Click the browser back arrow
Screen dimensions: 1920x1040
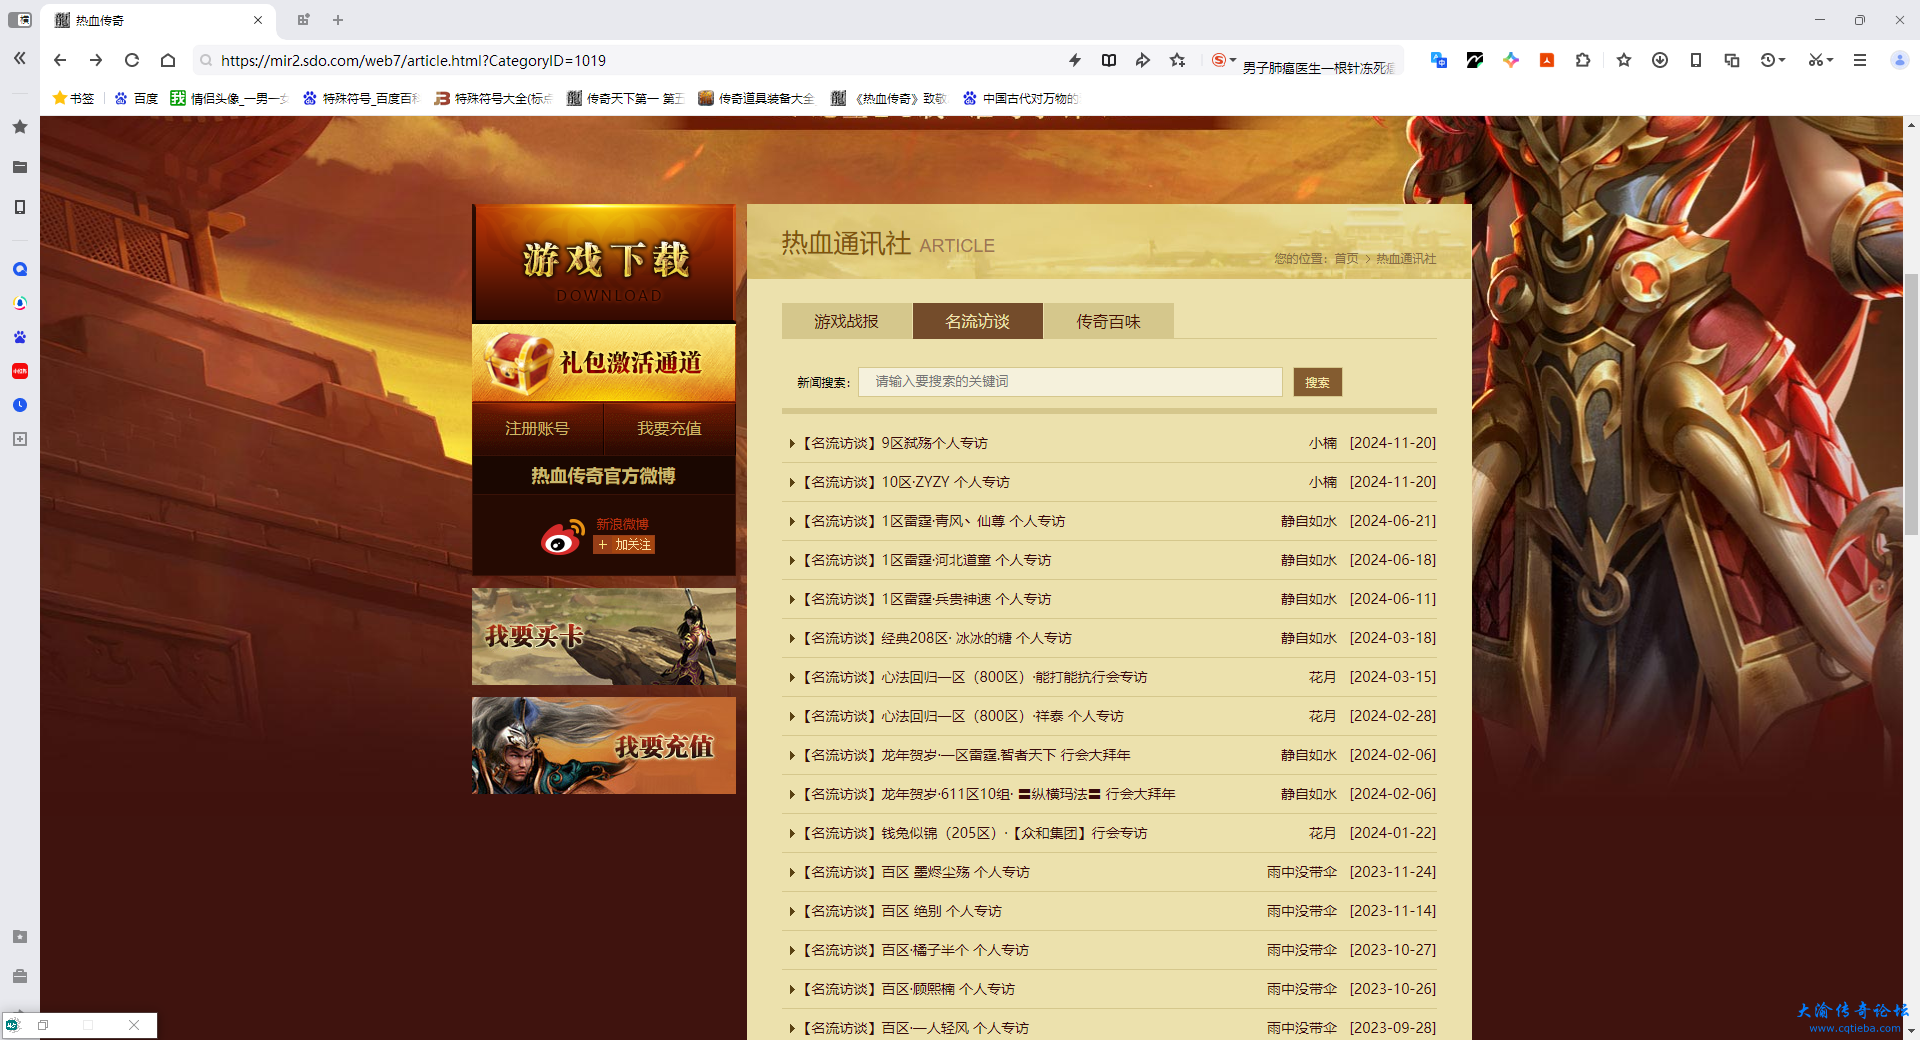[x=60, y=60]
